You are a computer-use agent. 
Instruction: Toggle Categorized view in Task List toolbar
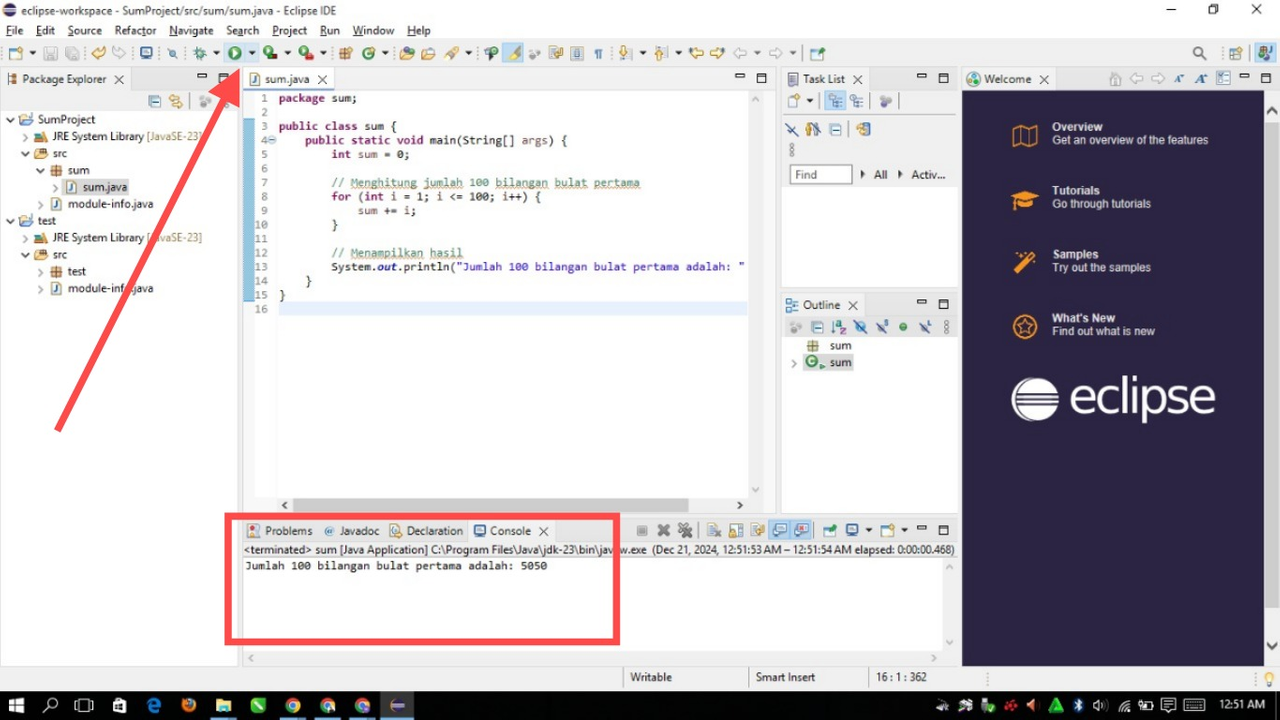pos(834,100)
